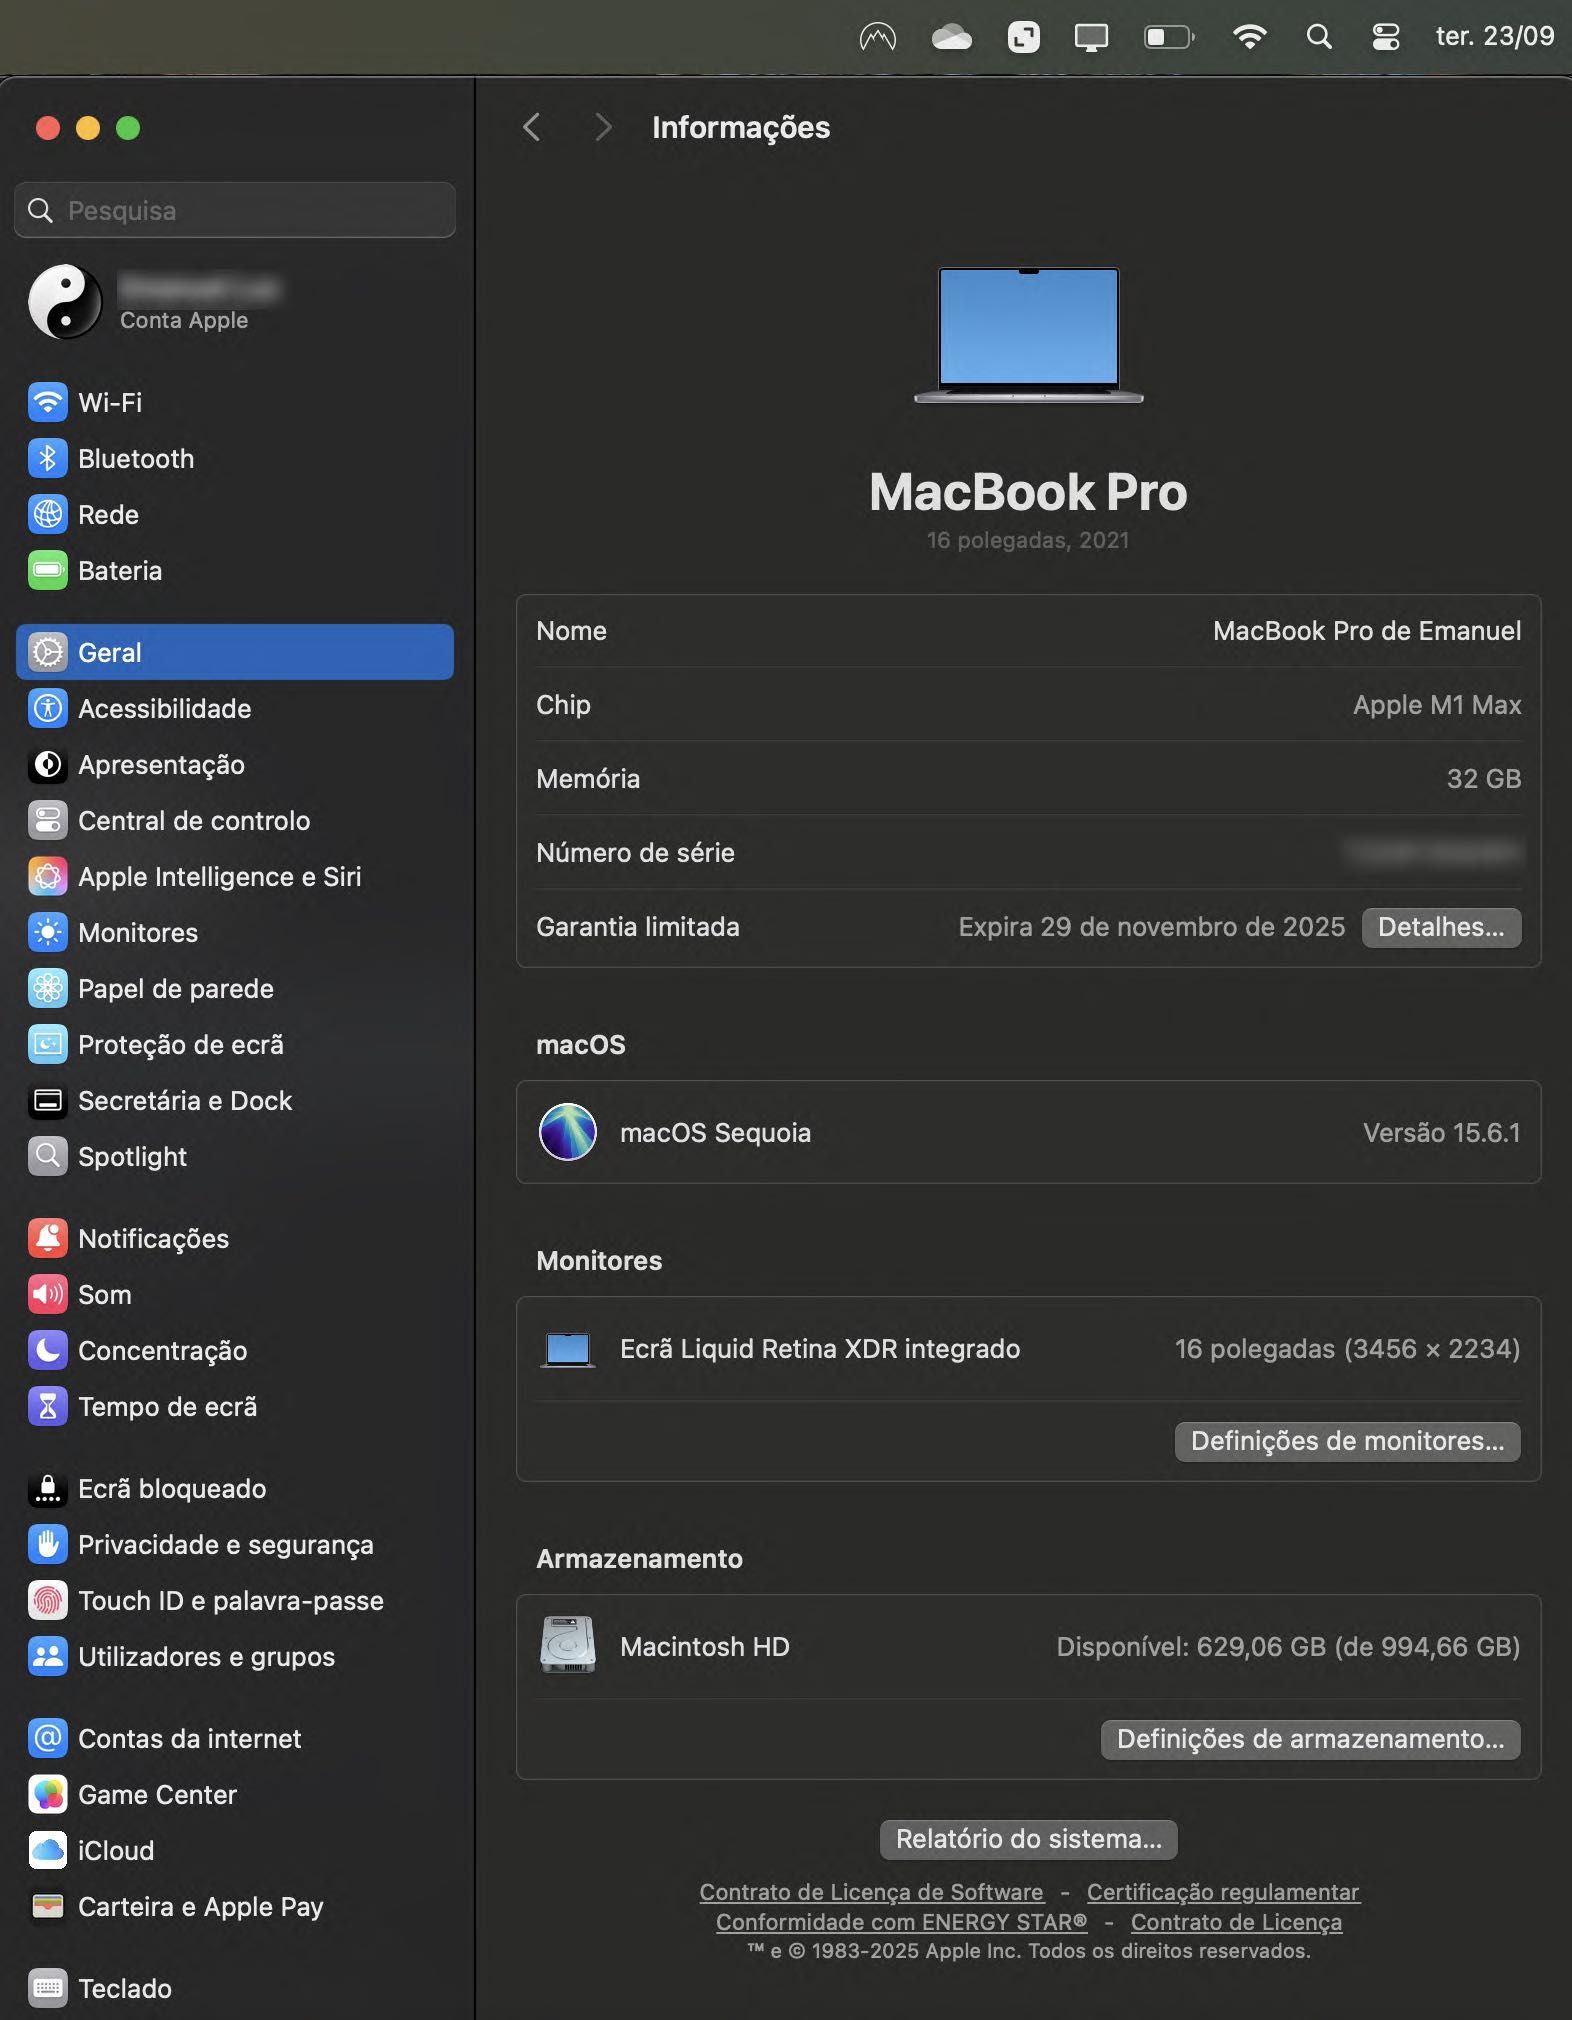Open Spotlight settings in sidebar

(235, 1156)
